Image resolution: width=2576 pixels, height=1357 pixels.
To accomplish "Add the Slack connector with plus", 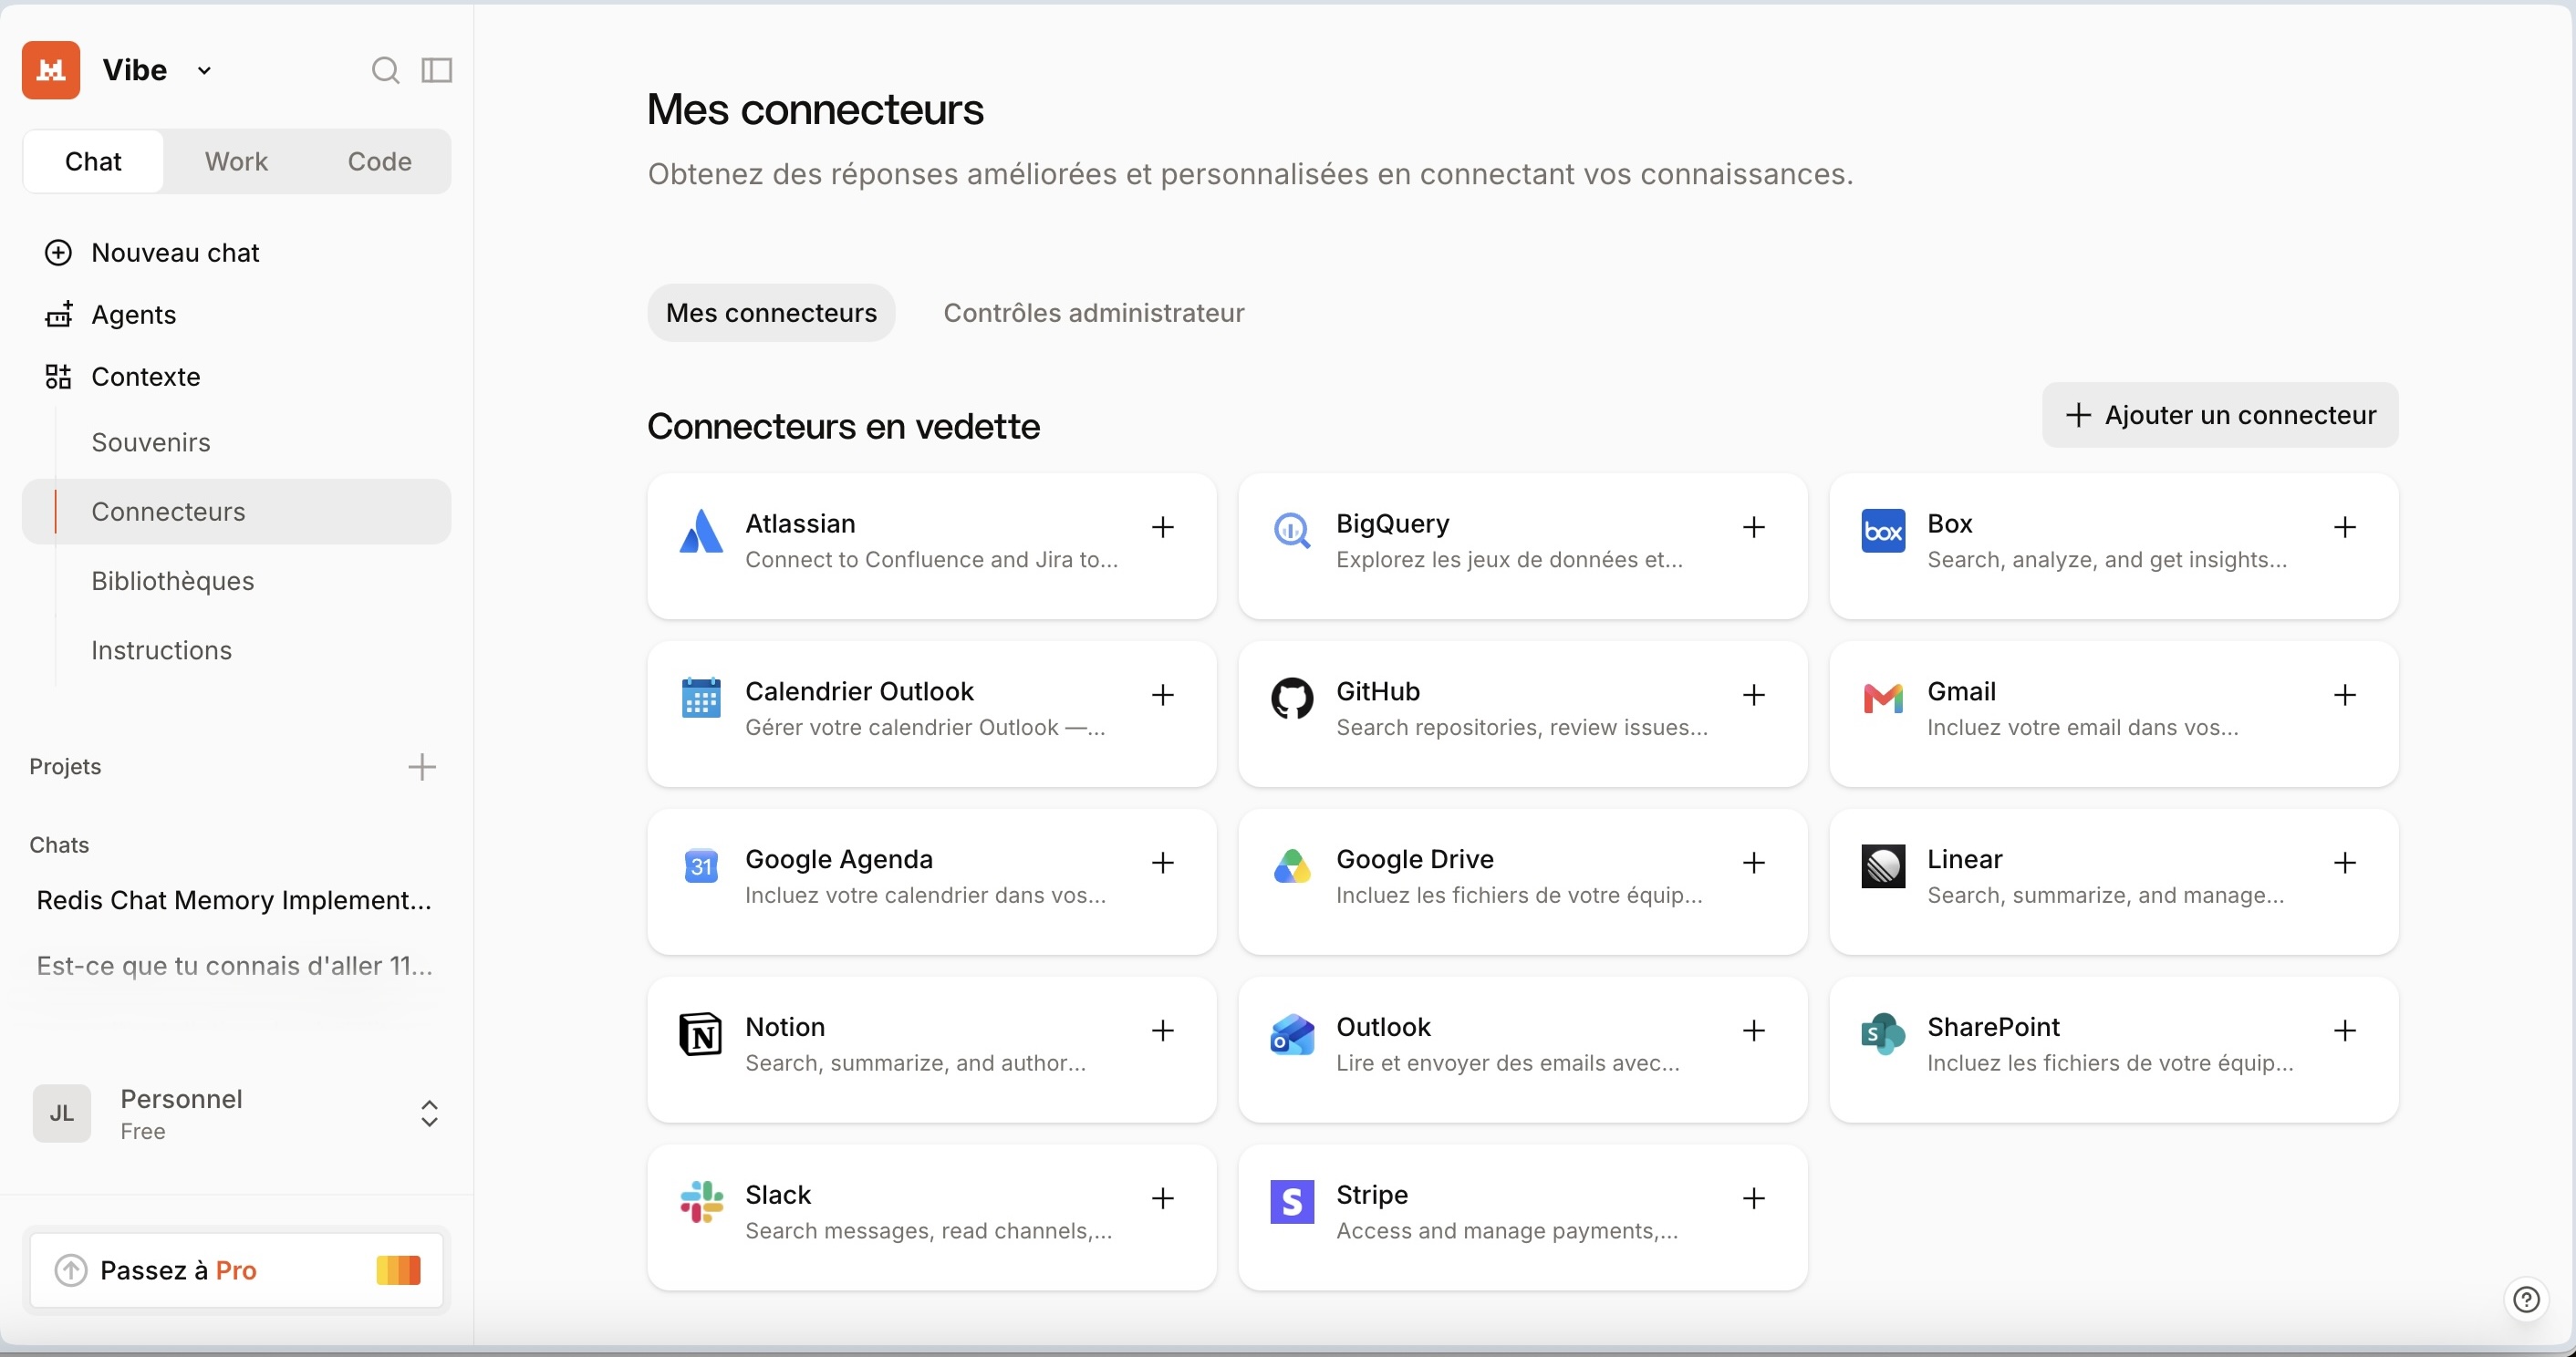I will coord(1162,1199).
